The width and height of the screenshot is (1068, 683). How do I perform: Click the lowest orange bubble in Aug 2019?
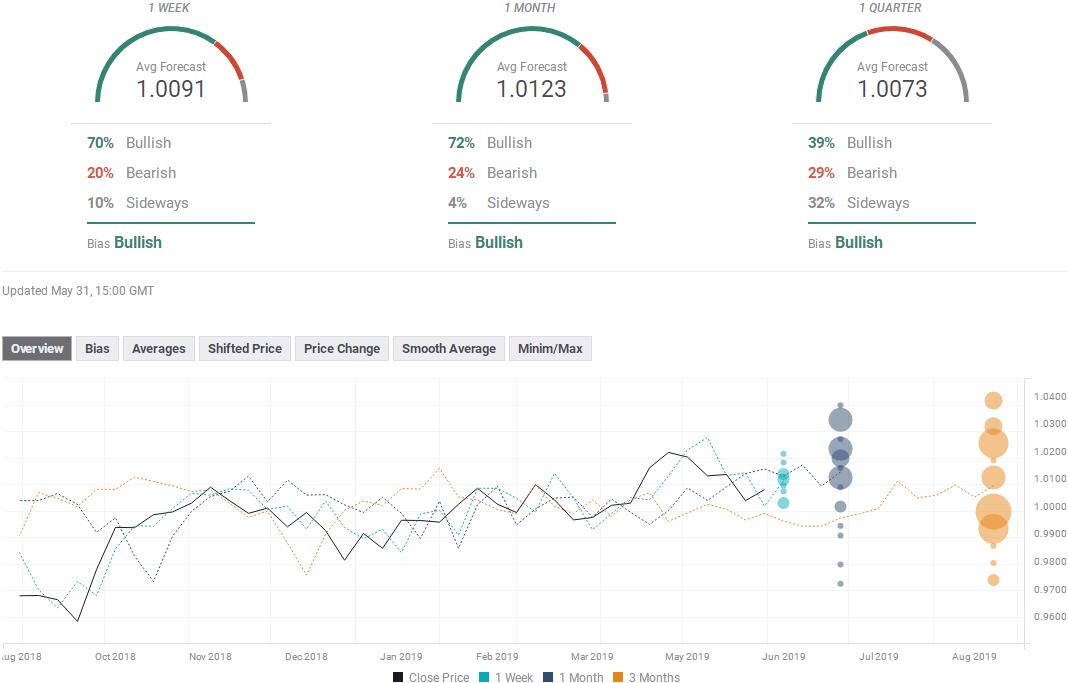(x=993, y=580)
